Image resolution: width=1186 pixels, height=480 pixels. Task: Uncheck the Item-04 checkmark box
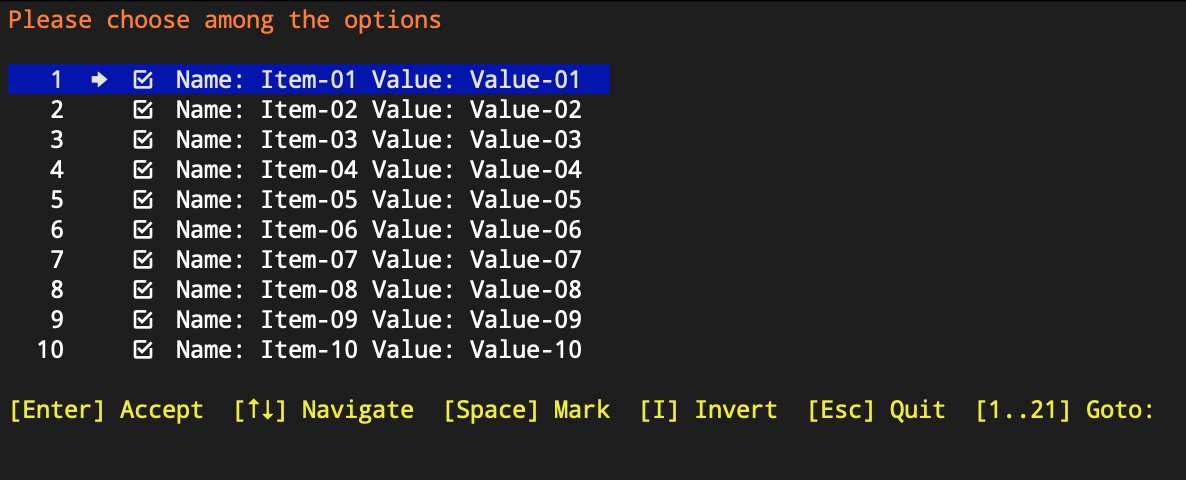click(x=143, y=169)
